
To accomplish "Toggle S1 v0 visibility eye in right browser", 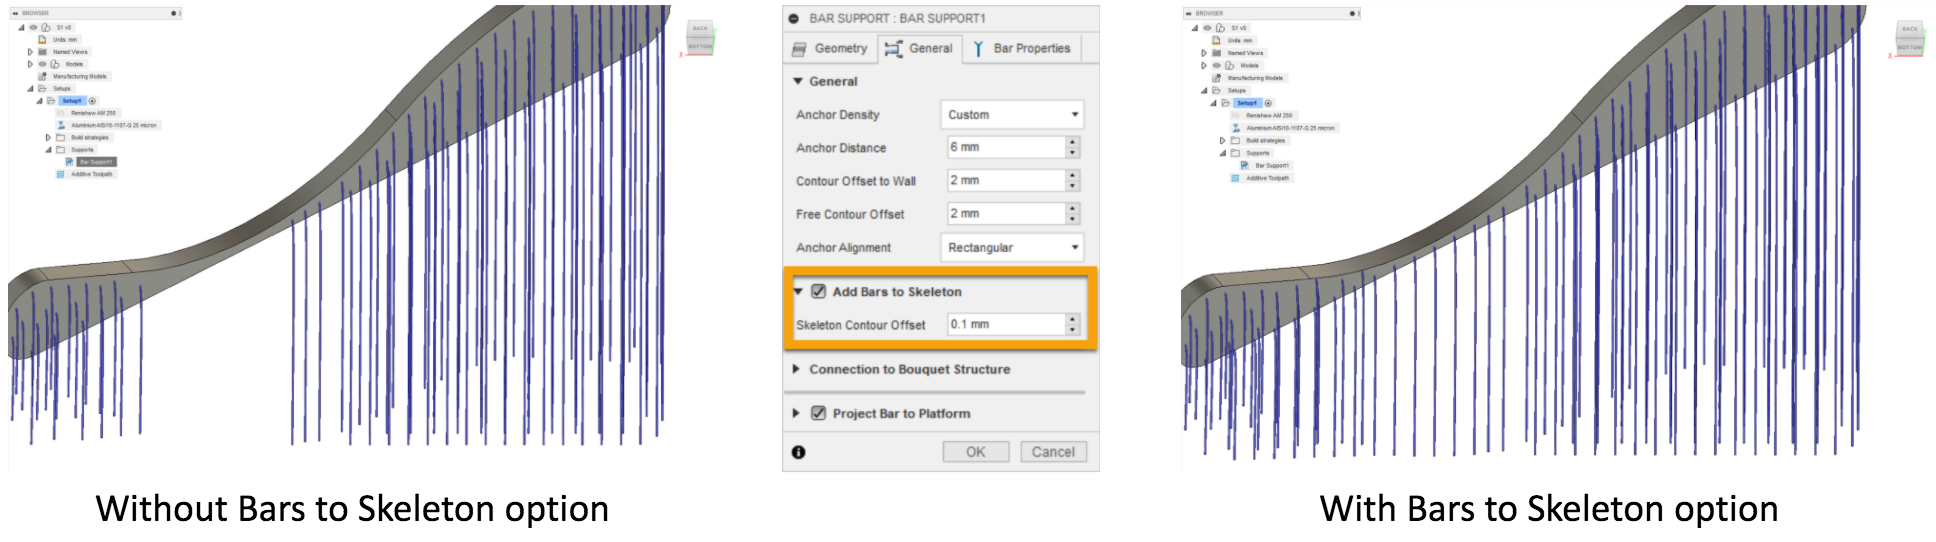I will (x=1207, y=28).
